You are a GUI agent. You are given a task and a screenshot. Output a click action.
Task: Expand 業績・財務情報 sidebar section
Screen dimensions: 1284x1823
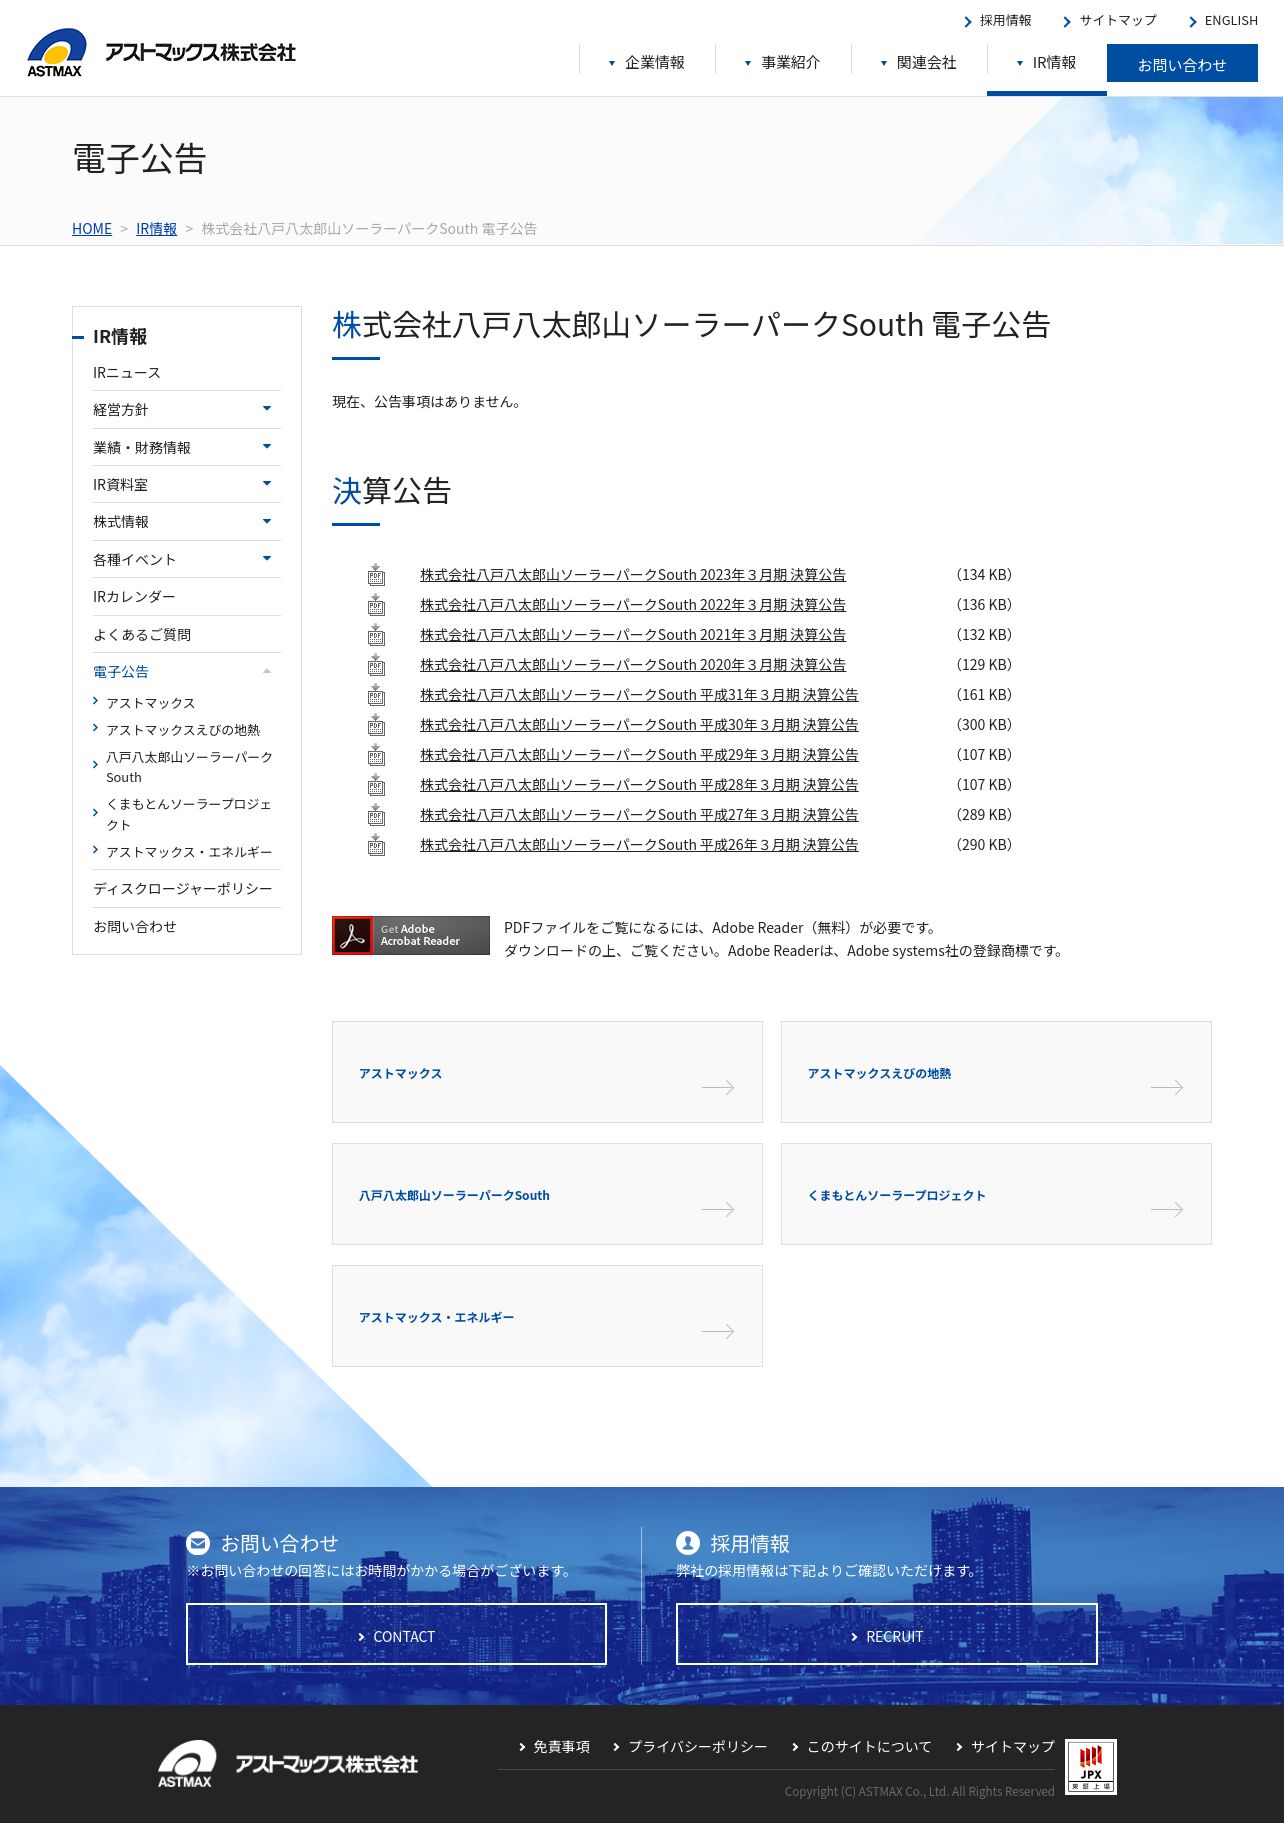pyautogui.click(x=267, y=446)
